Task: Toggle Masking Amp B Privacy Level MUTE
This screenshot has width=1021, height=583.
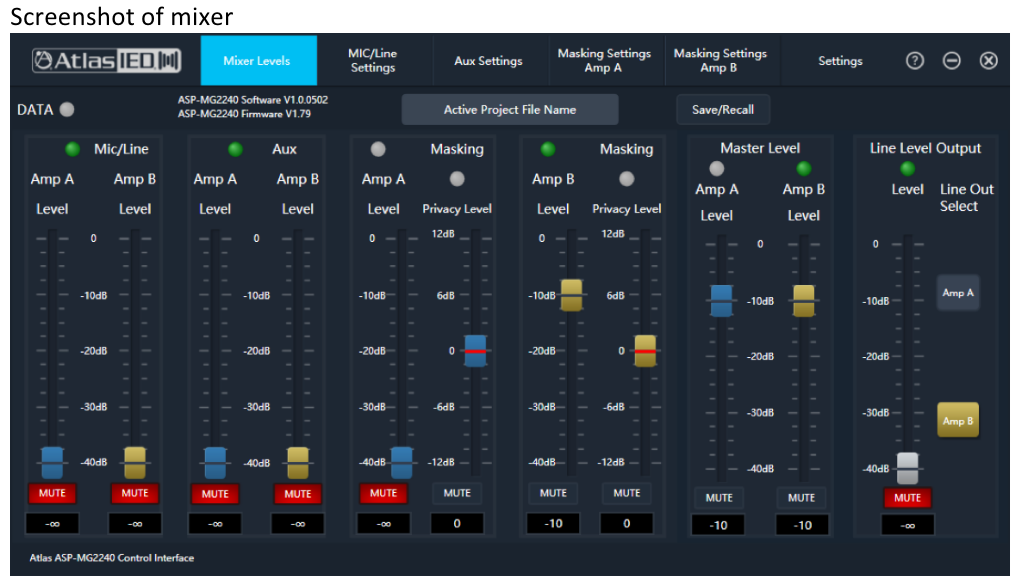Action: point(626,493)
